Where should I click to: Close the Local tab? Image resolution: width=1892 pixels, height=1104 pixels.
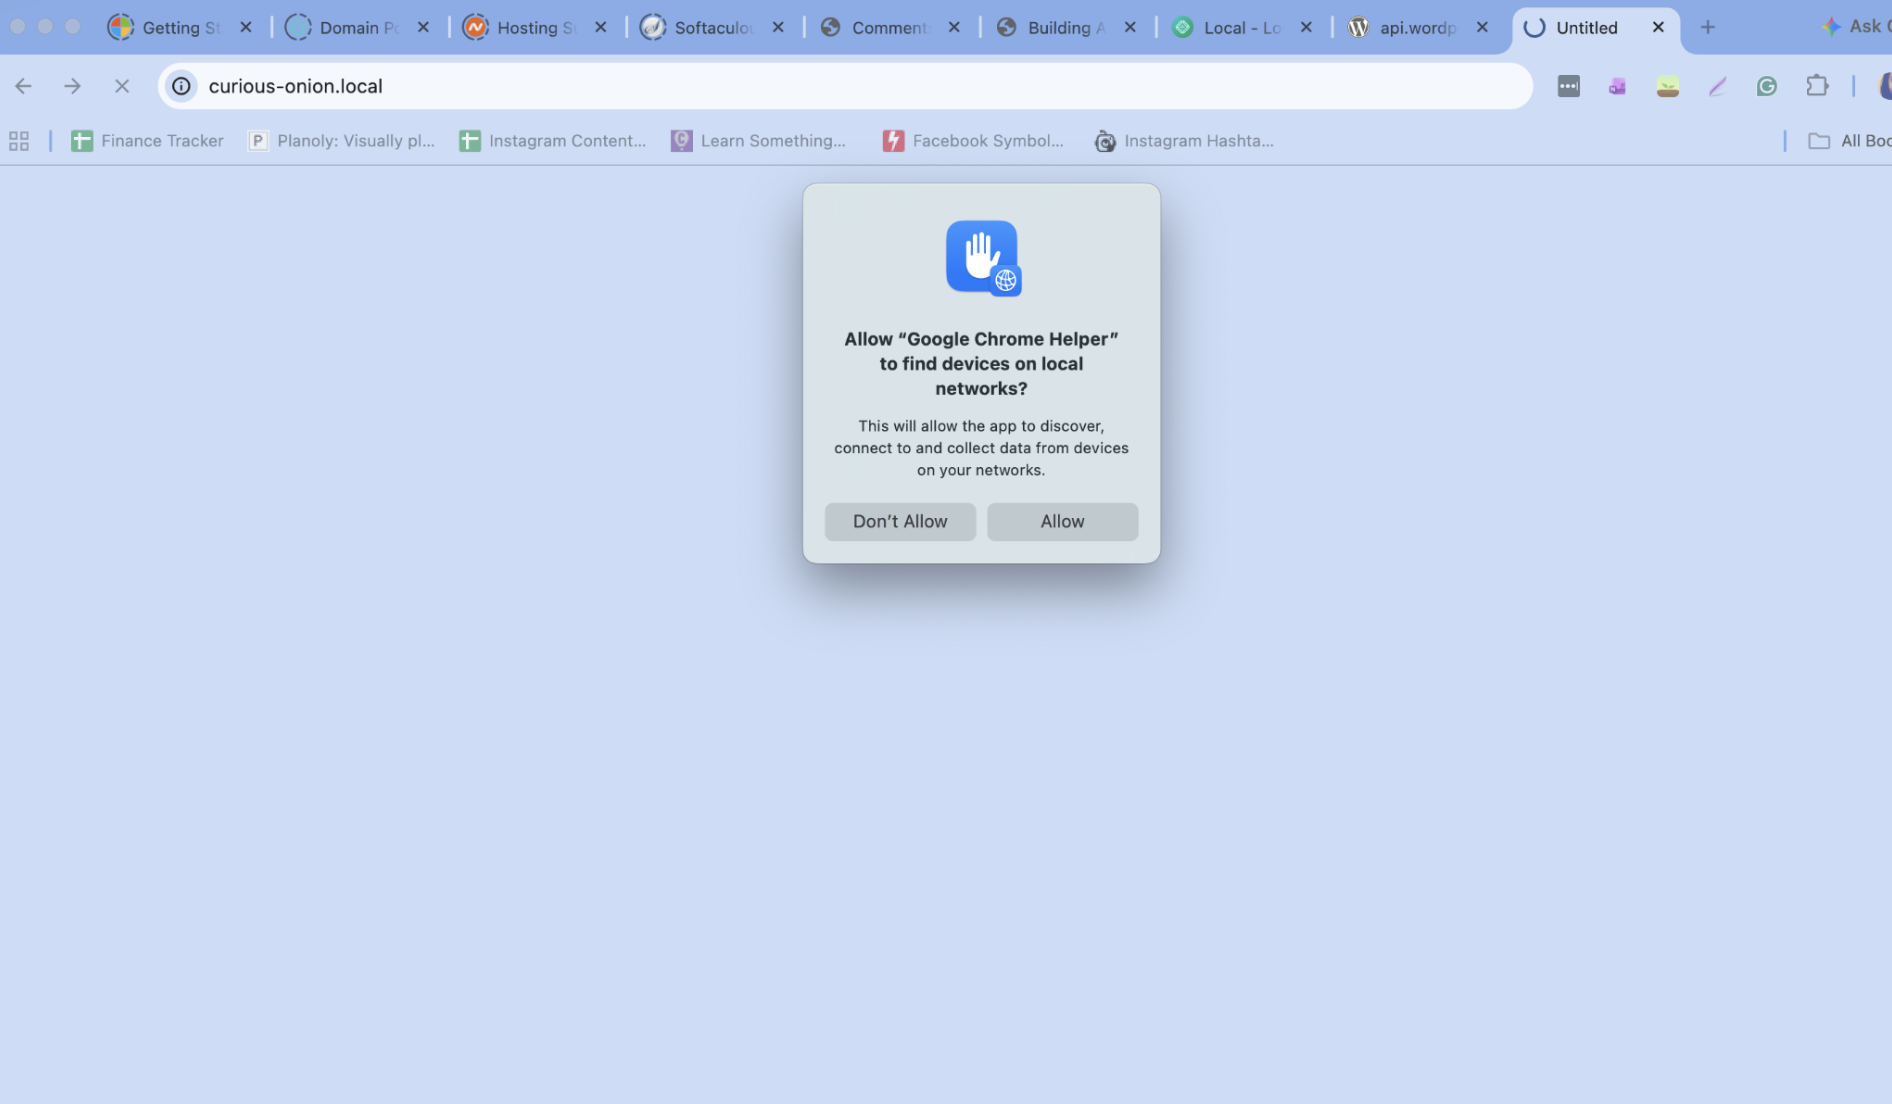tap(1306, 28)
